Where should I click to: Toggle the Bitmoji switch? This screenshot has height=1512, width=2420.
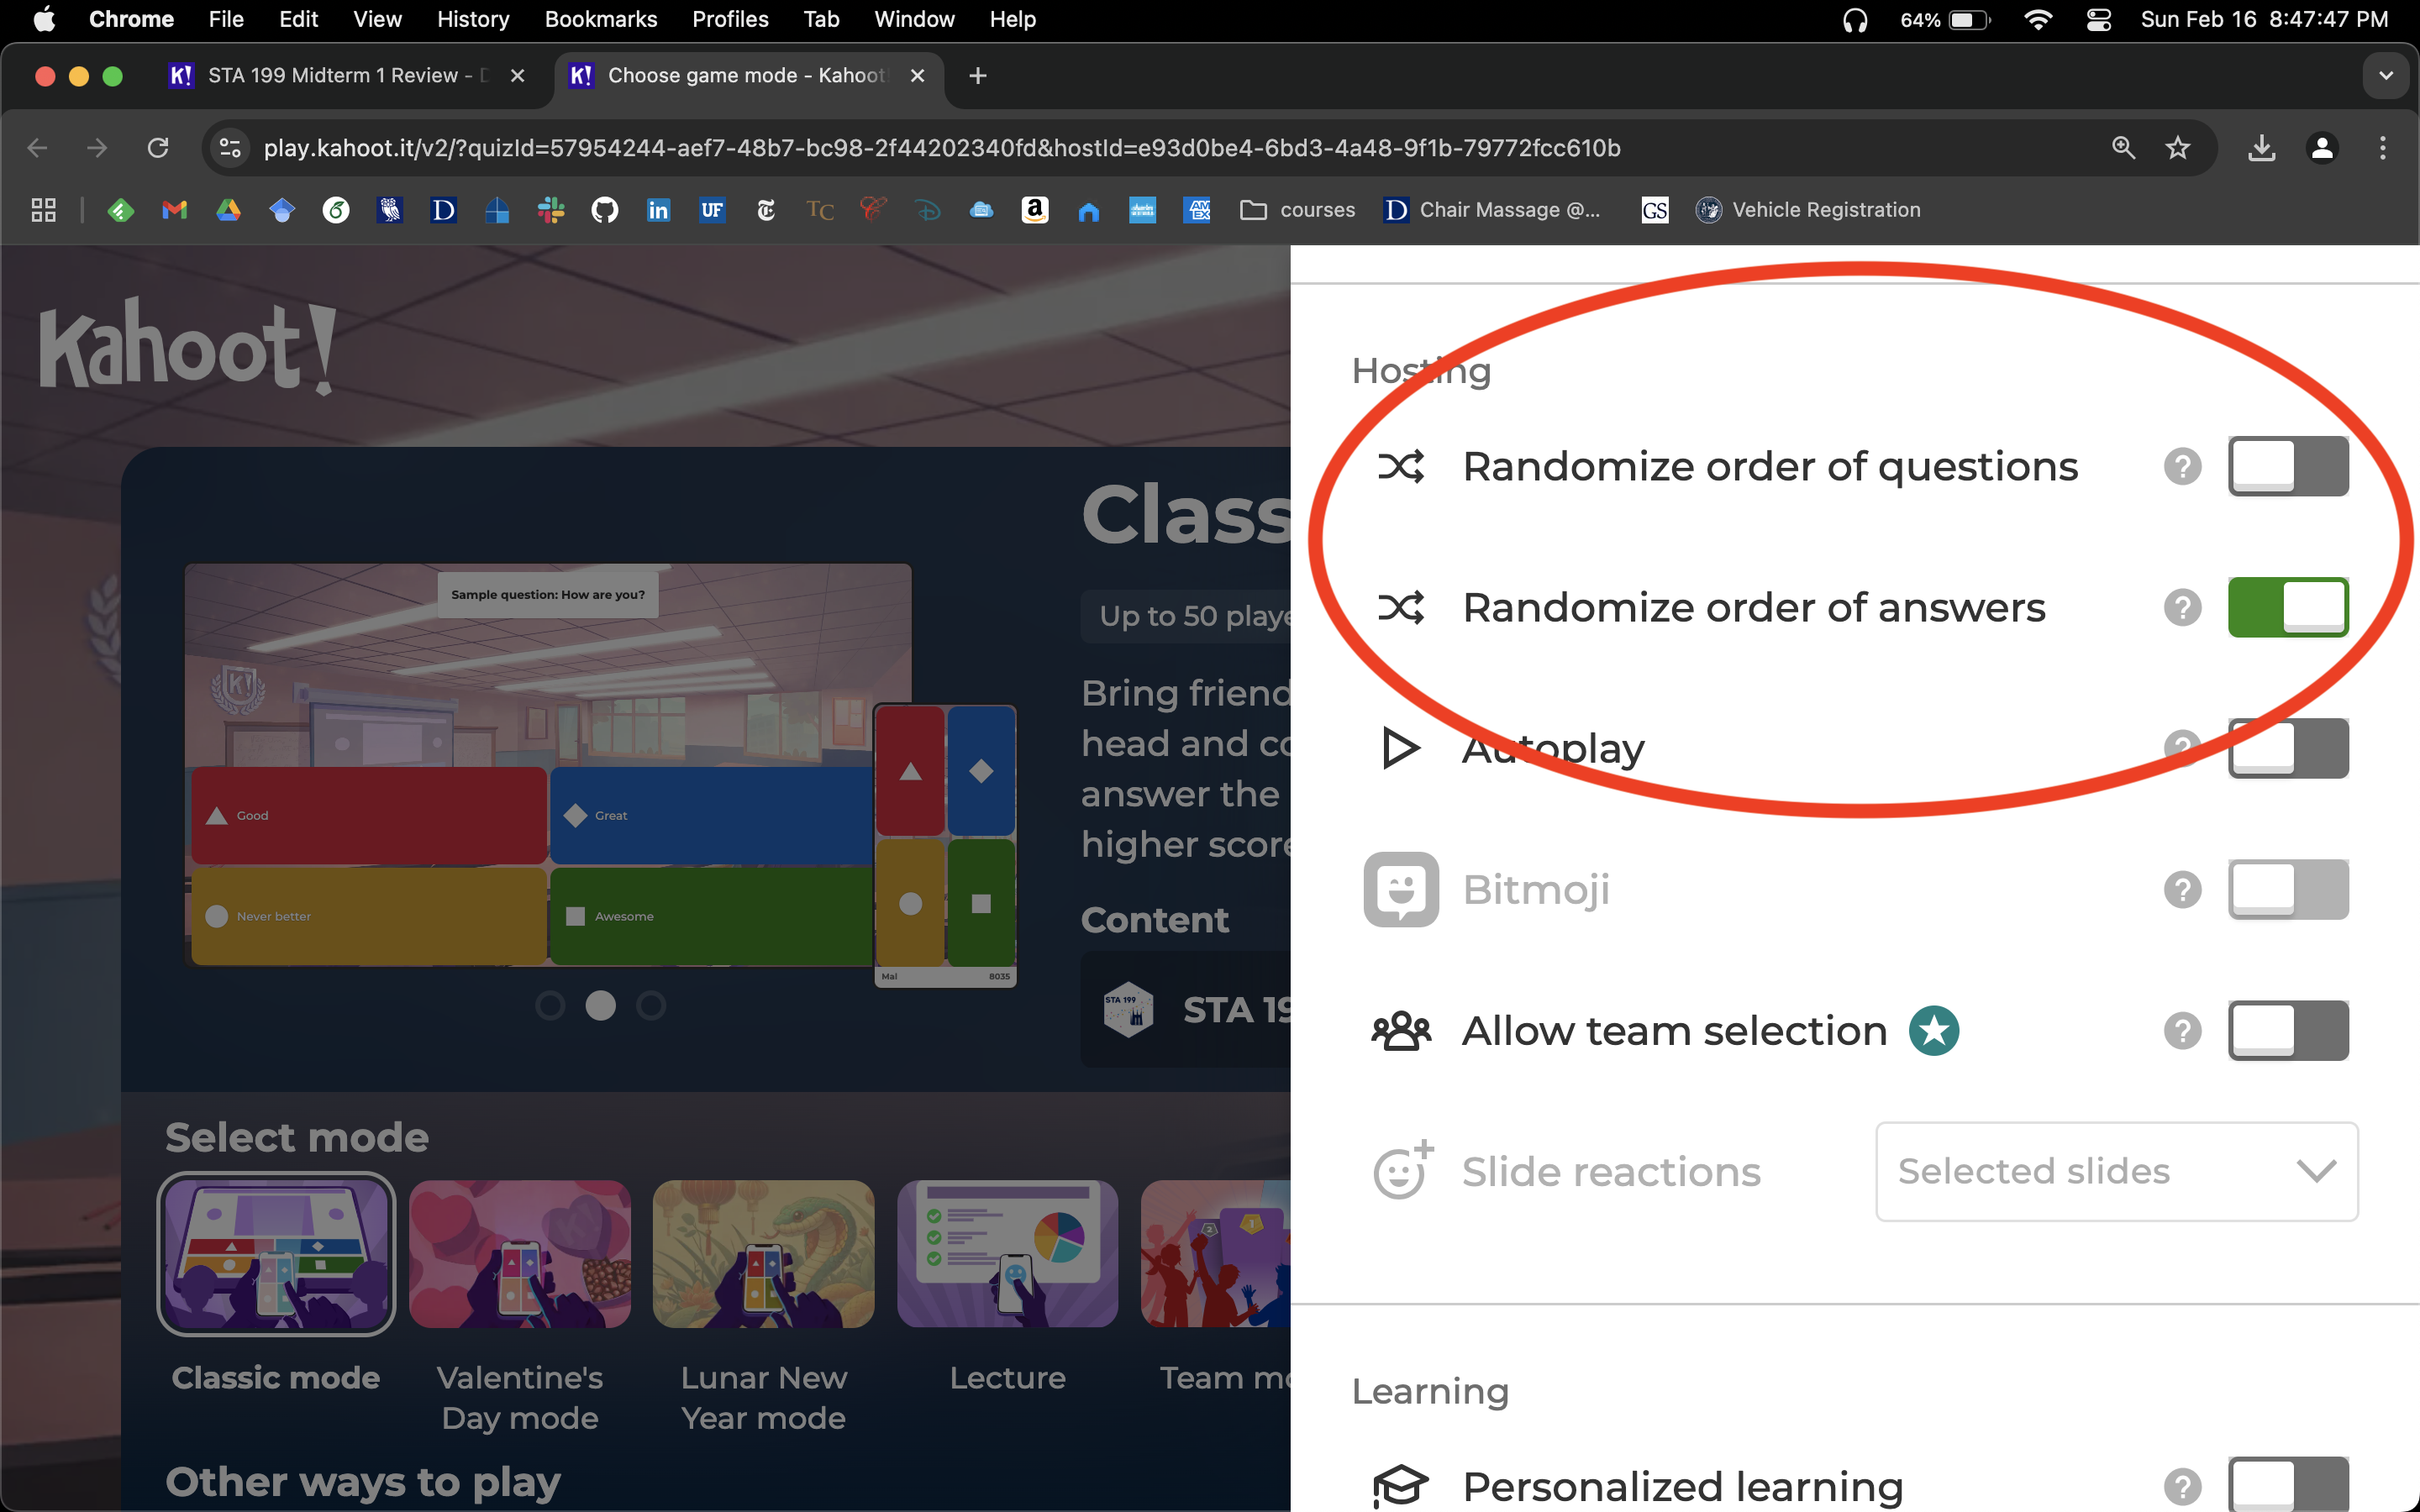pos(2287,889)
